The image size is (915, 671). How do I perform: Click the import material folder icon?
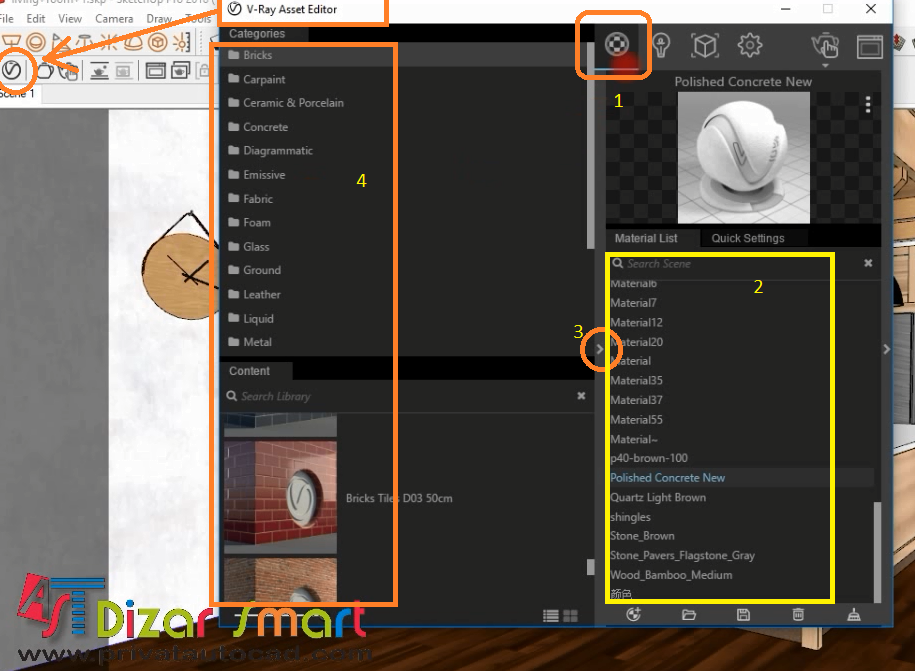[689, 614]
